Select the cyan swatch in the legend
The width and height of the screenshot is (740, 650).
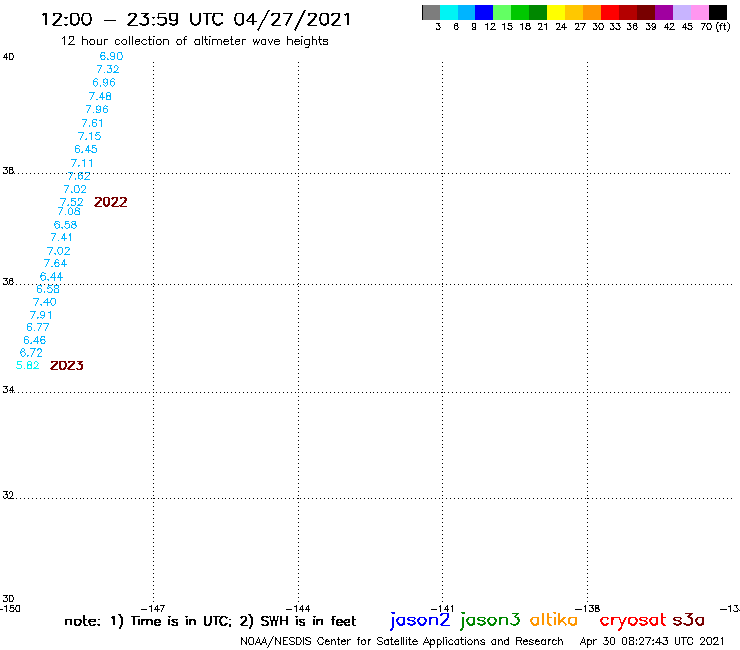[x=449, y=13]
